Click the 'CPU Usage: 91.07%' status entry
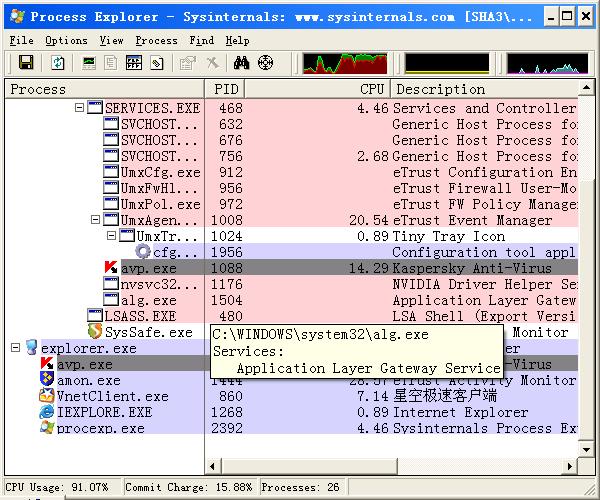The image size is (600, 500). (x=57, y=487)
